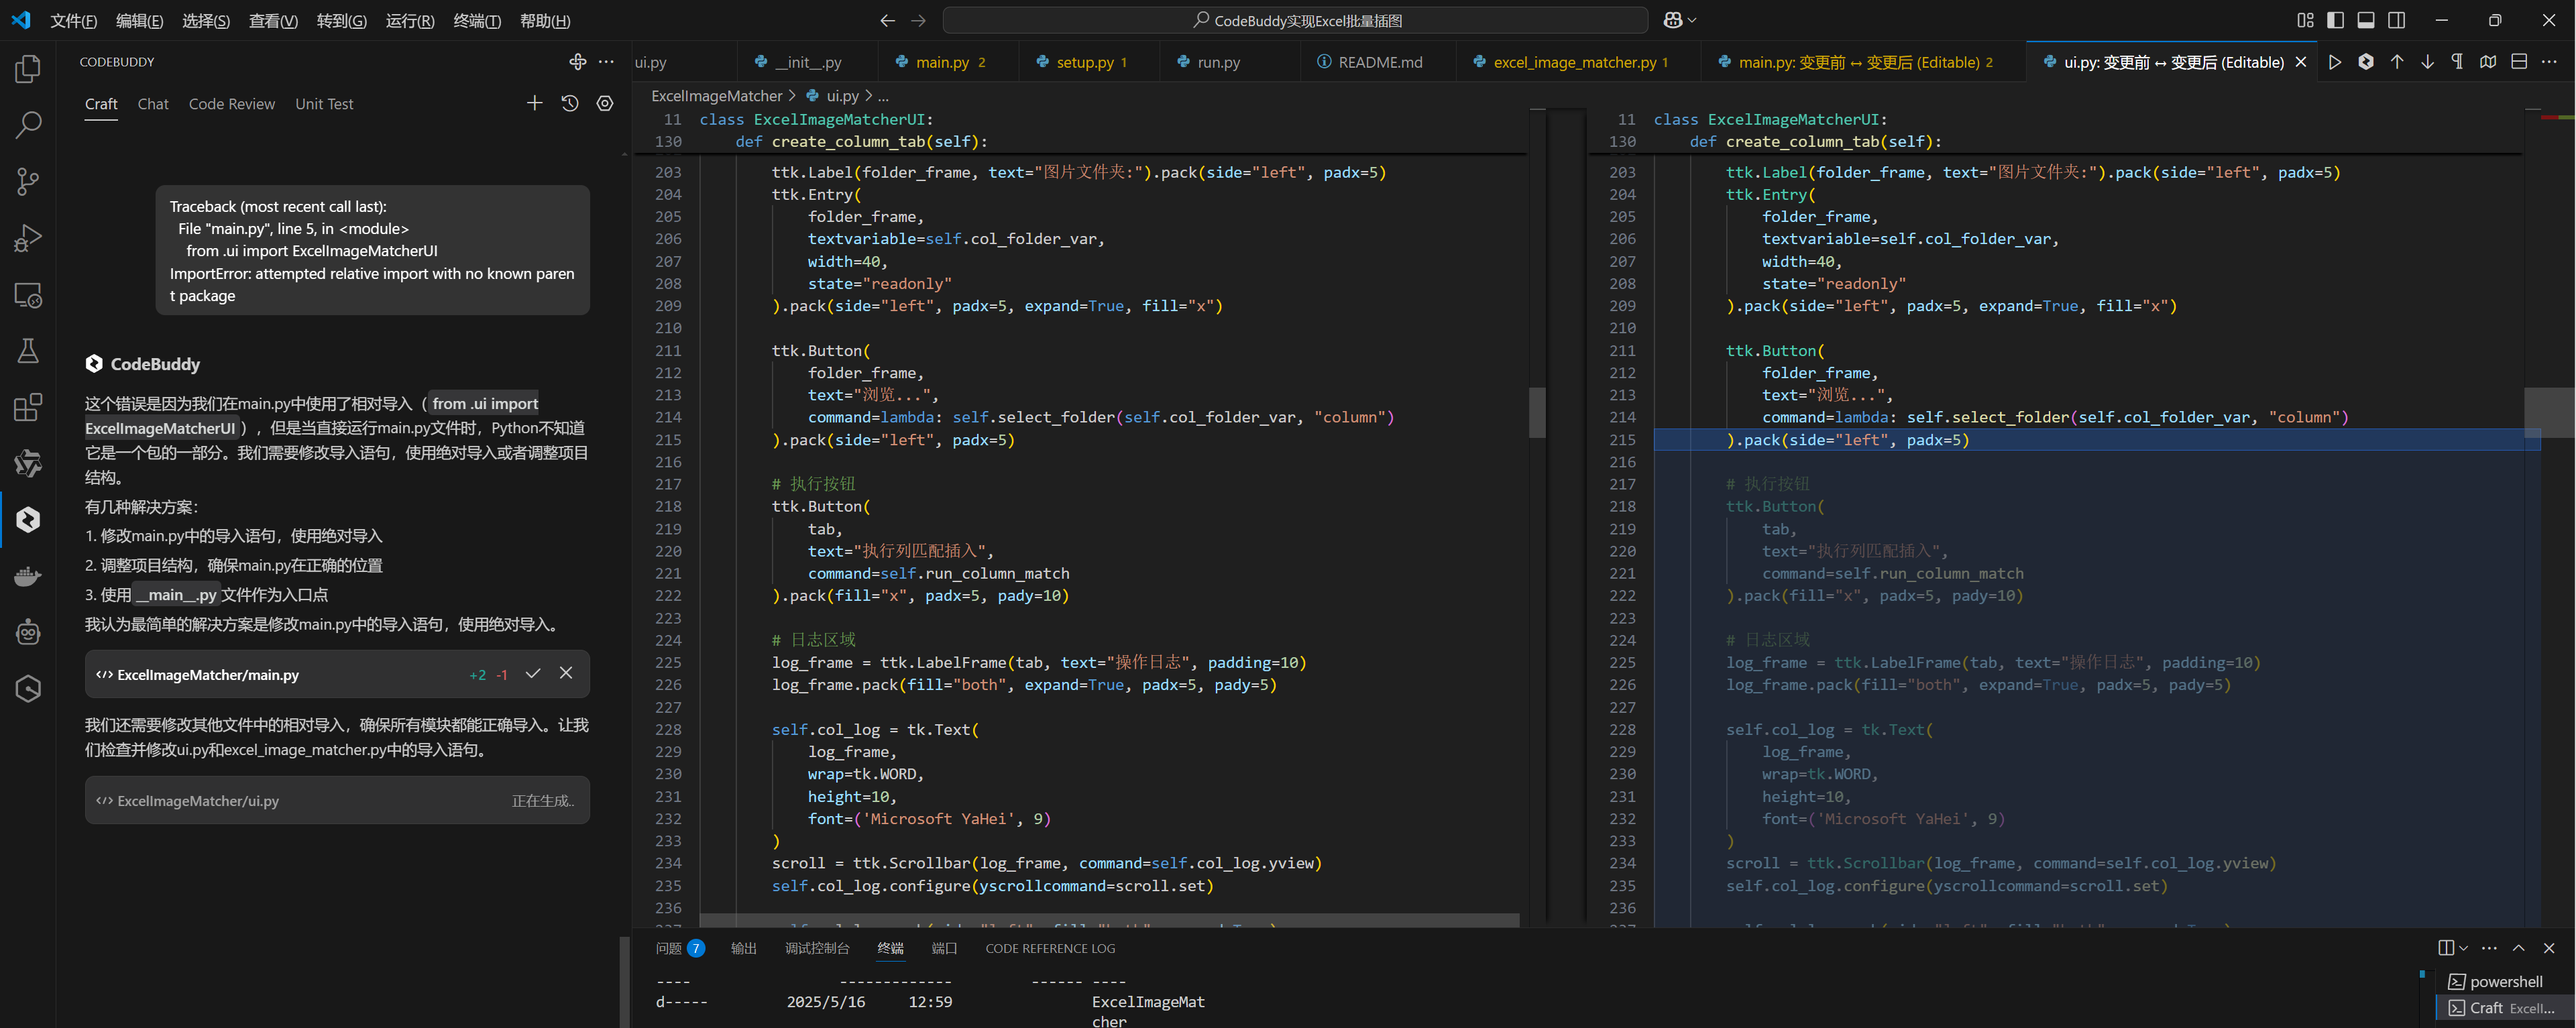Run Python file play icon

[x=2335, y=62]
